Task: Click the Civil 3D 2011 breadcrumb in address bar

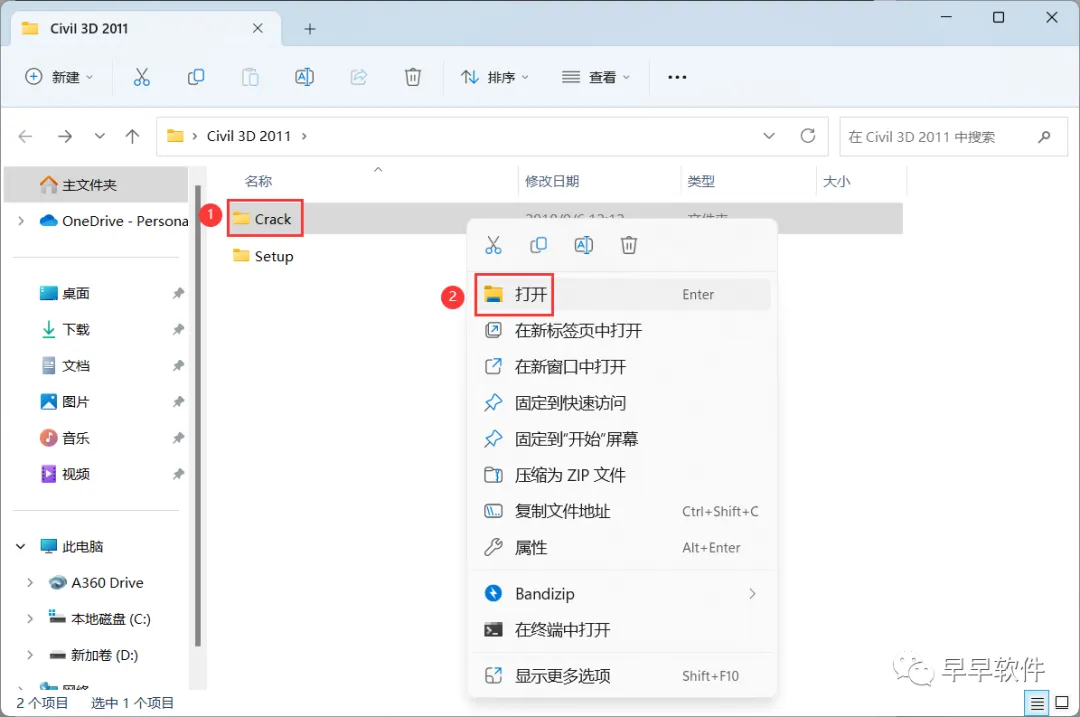Action: pyautogui.click(x=249, y=136)
